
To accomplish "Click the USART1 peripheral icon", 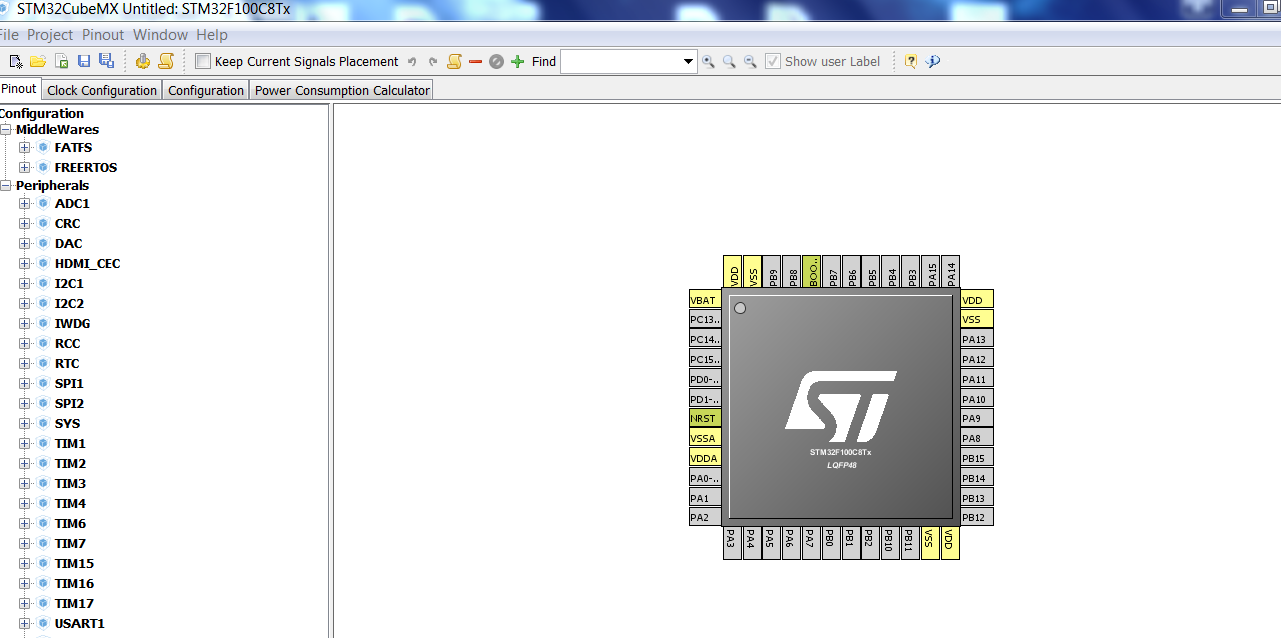I will point(43,623).
